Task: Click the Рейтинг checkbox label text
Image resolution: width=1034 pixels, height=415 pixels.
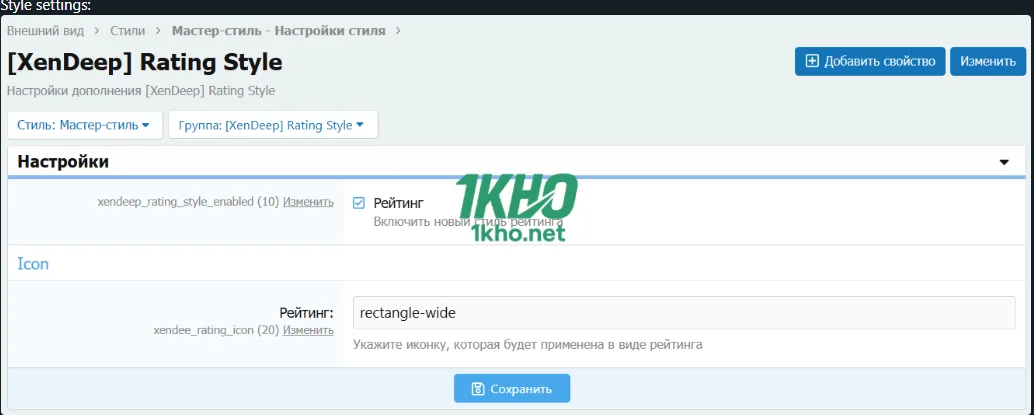Action: pyautogui.click(x=392, y=203)
